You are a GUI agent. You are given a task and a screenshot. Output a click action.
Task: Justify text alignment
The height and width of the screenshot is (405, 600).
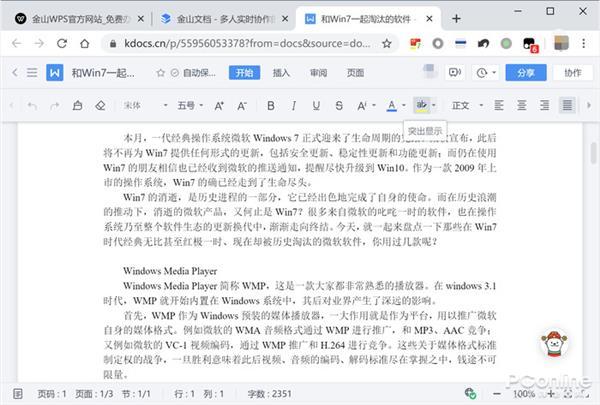[x=567, y=105]
